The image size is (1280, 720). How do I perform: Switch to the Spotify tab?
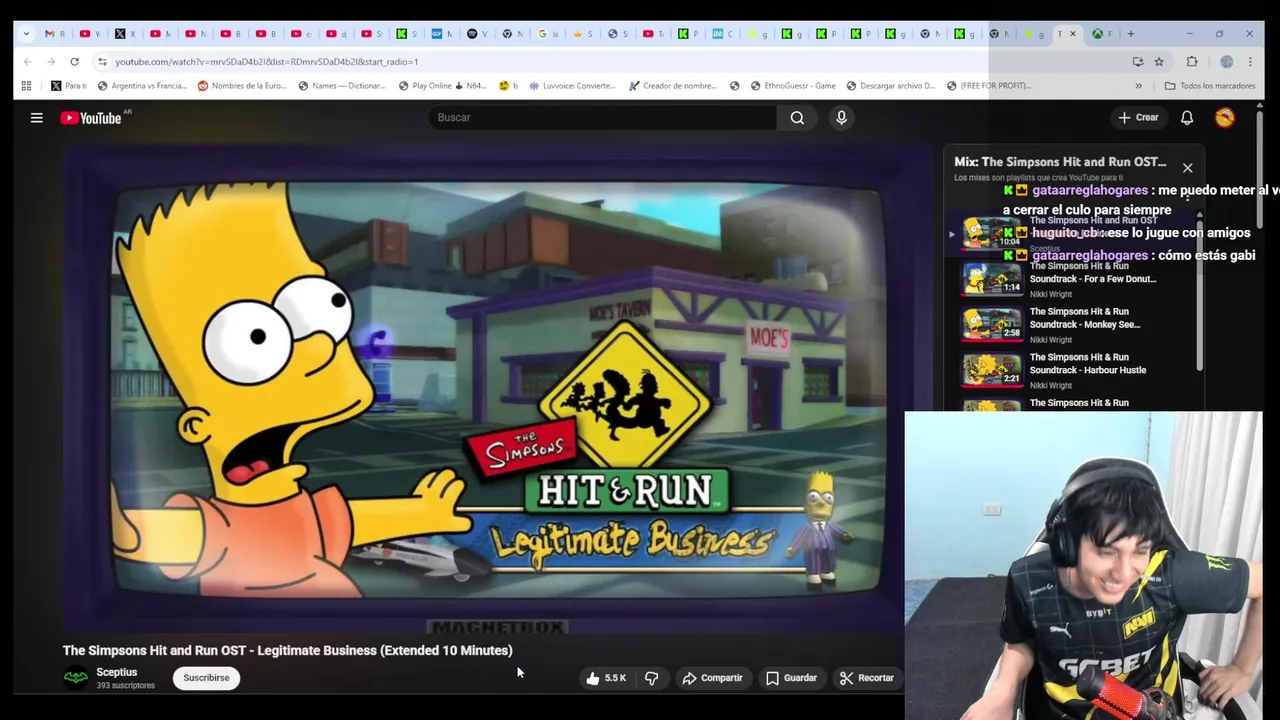[x=477, y=34]
